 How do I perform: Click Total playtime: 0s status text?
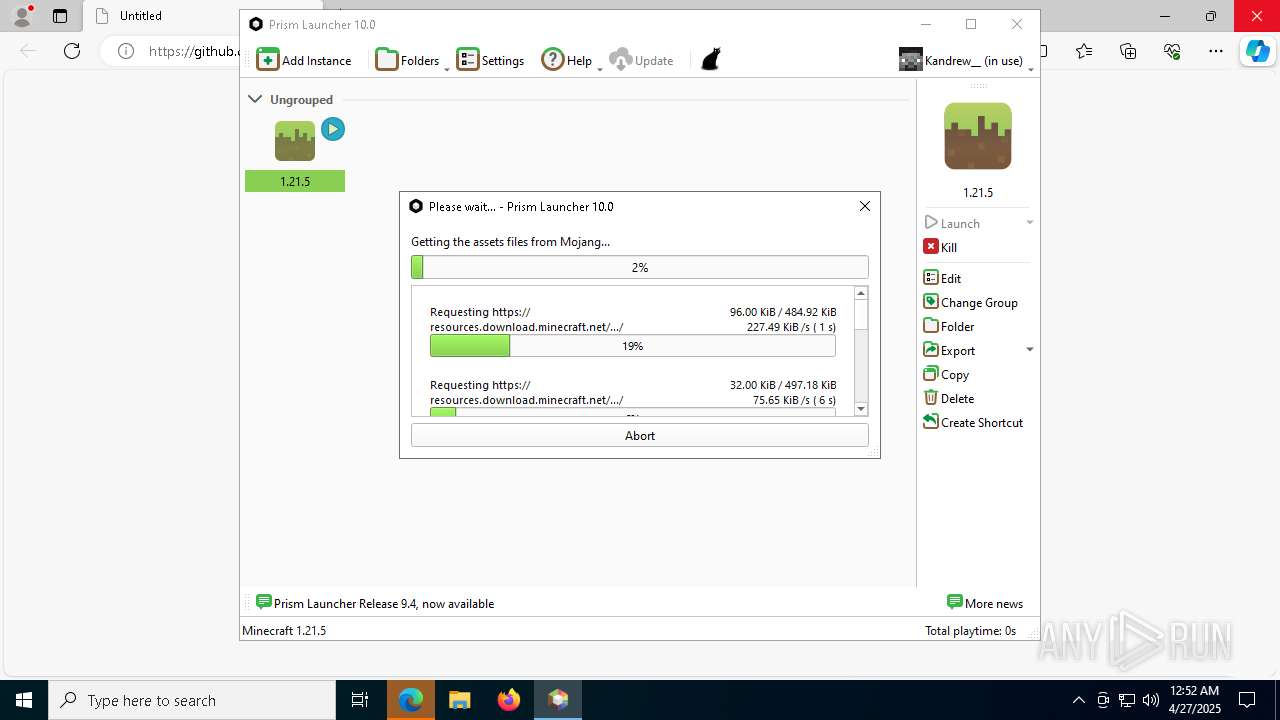(x=970, y=630)
